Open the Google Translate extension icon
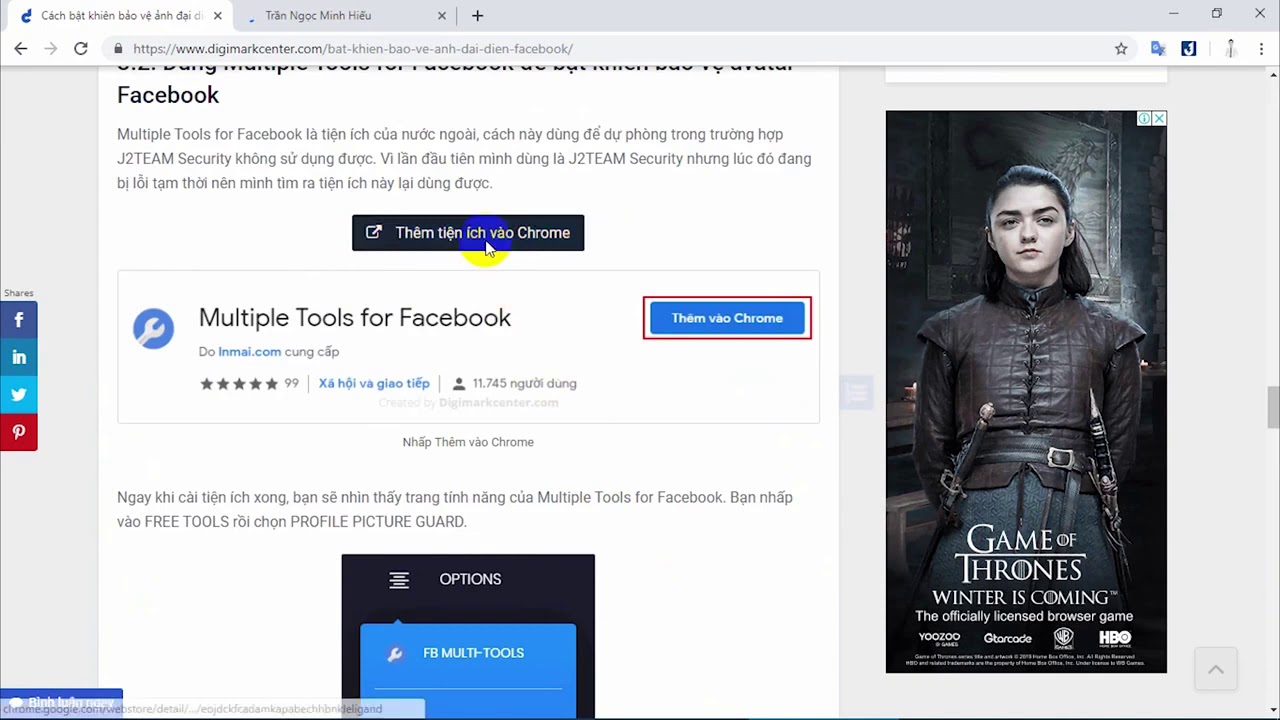1280x720 pixels. pos(1158,48)
